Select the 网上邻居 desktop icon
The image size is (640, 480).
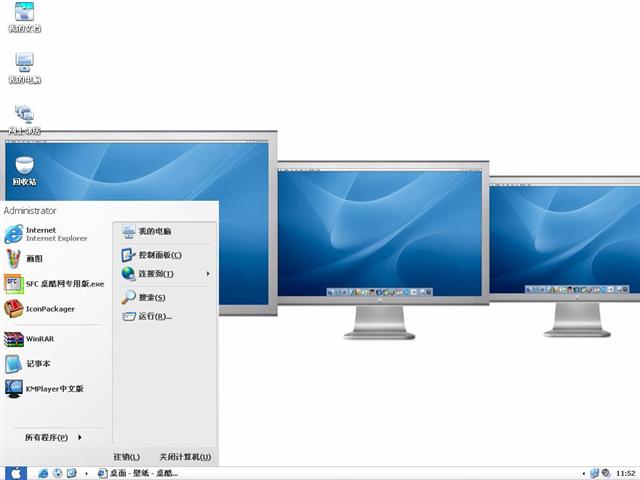click(x=24, y=120)
